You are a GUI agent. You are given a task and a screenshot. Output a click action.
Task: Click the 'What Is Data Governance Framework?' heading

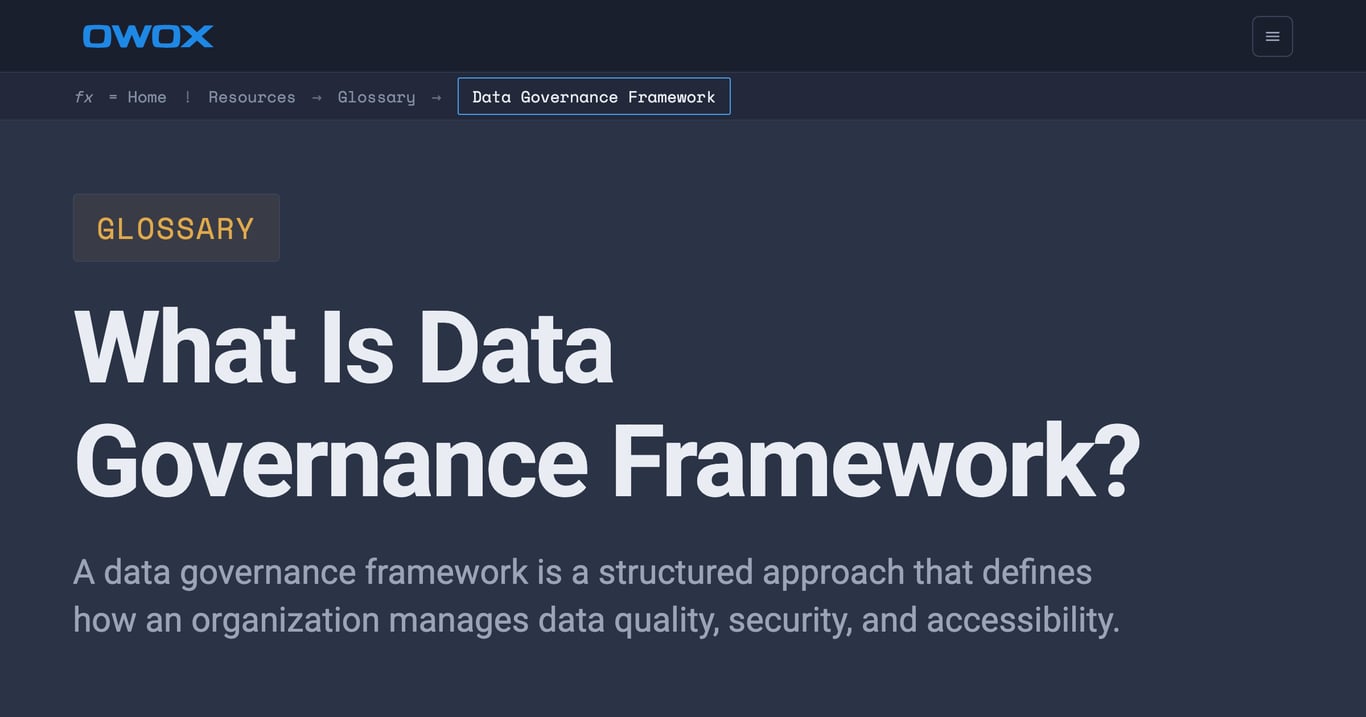pos(607,405)
